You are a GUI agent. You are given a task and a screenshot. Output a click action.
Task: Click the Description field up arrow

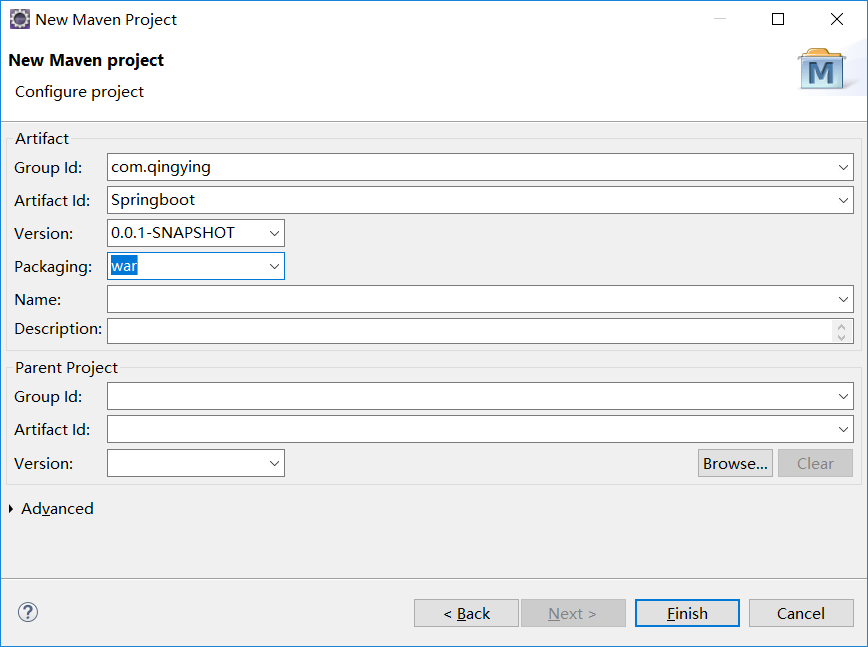841,327
